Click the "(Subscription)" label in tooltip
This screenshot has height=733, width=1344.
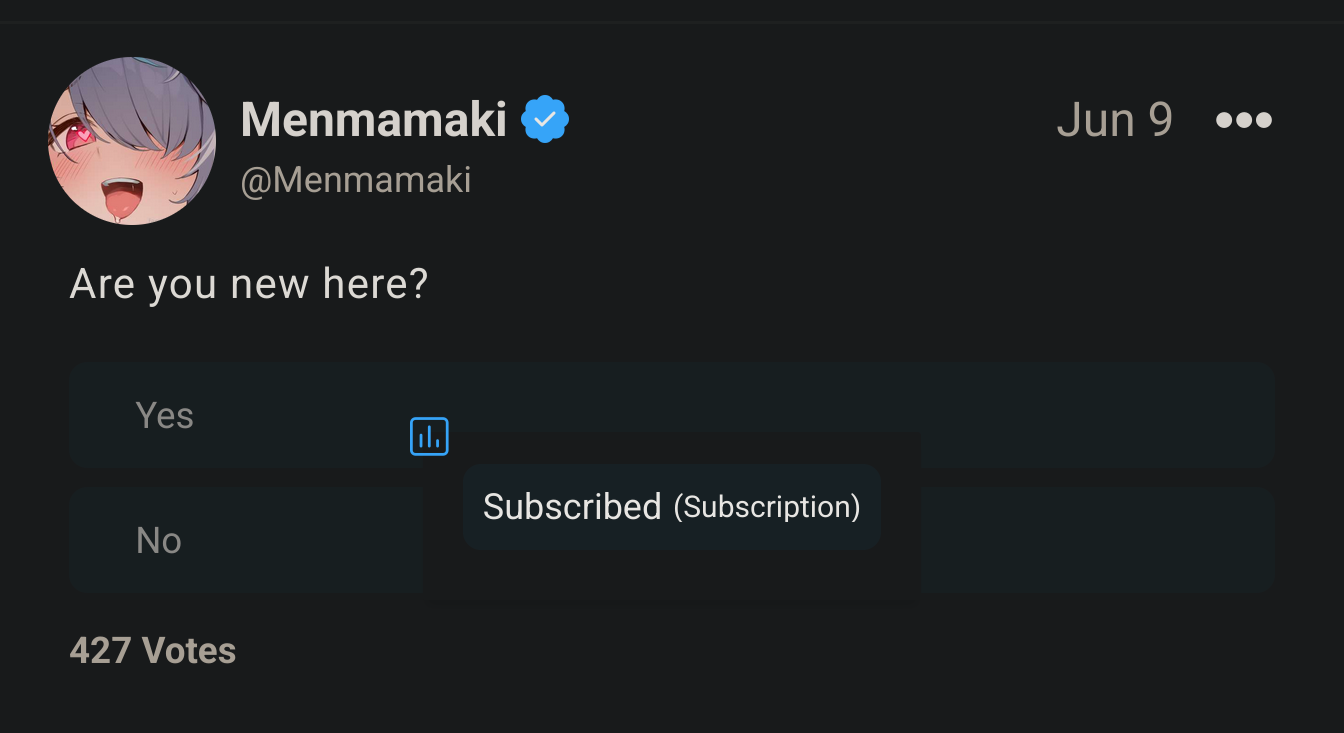click(x=767, y=507)
